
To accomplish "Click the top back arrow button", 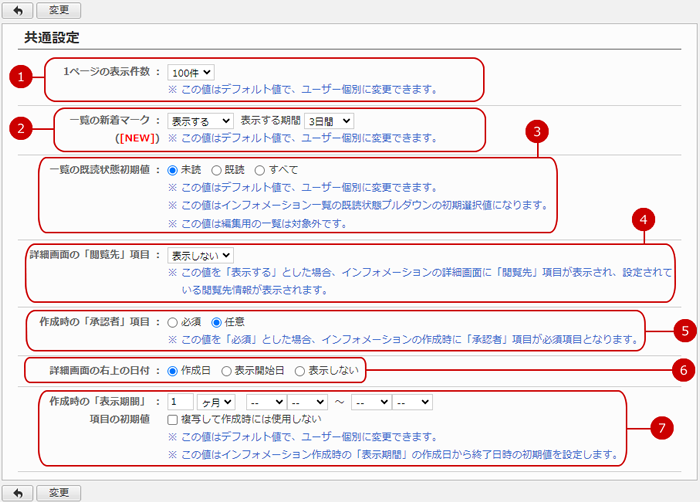I will [x=17, y=10].
